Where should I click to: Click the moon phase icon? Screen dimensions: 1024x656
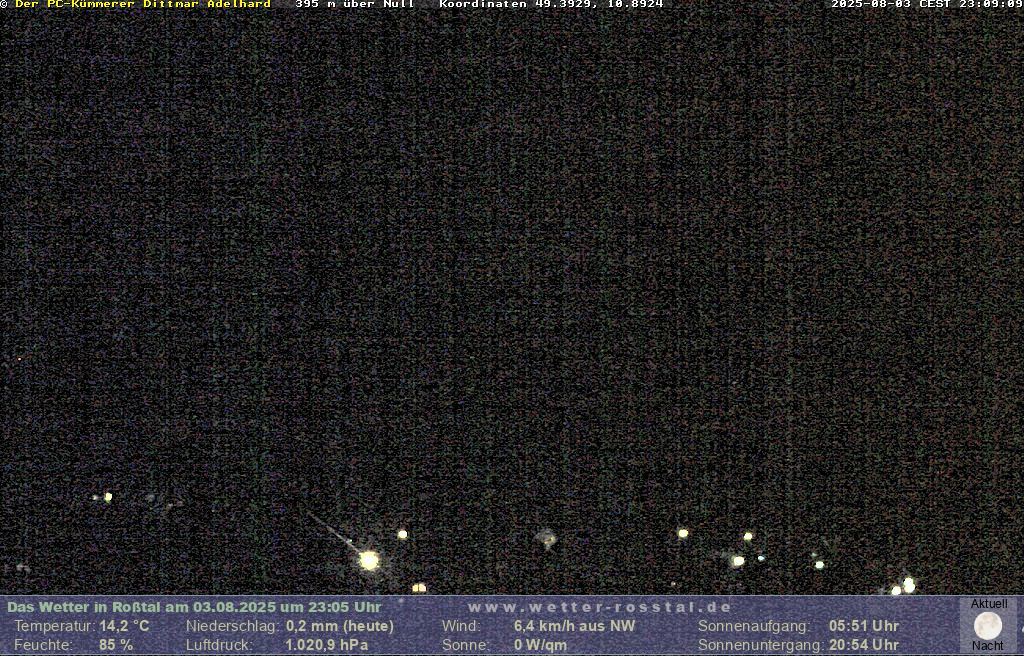click(x=987, y=626)
